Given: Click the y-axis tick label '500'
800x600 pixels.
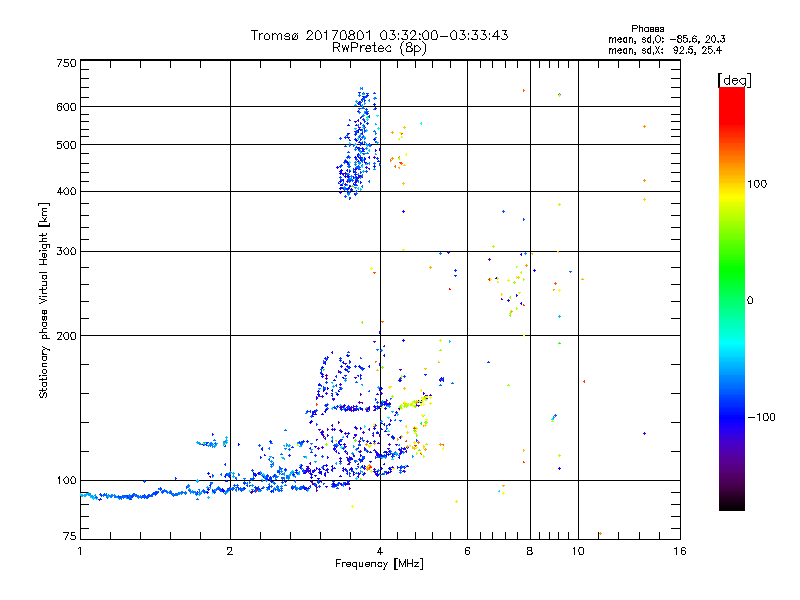Looking at the screenshot, I should (66, 145).
